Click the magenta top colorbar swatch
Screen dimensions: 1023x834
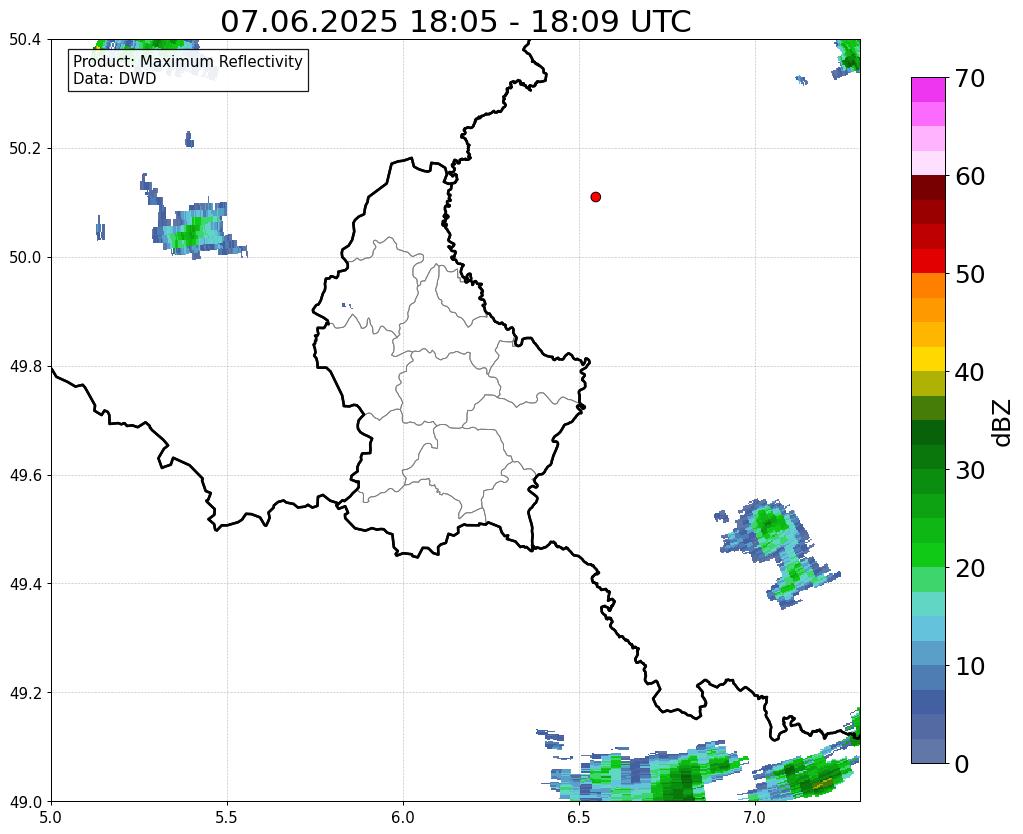[928, 89]
